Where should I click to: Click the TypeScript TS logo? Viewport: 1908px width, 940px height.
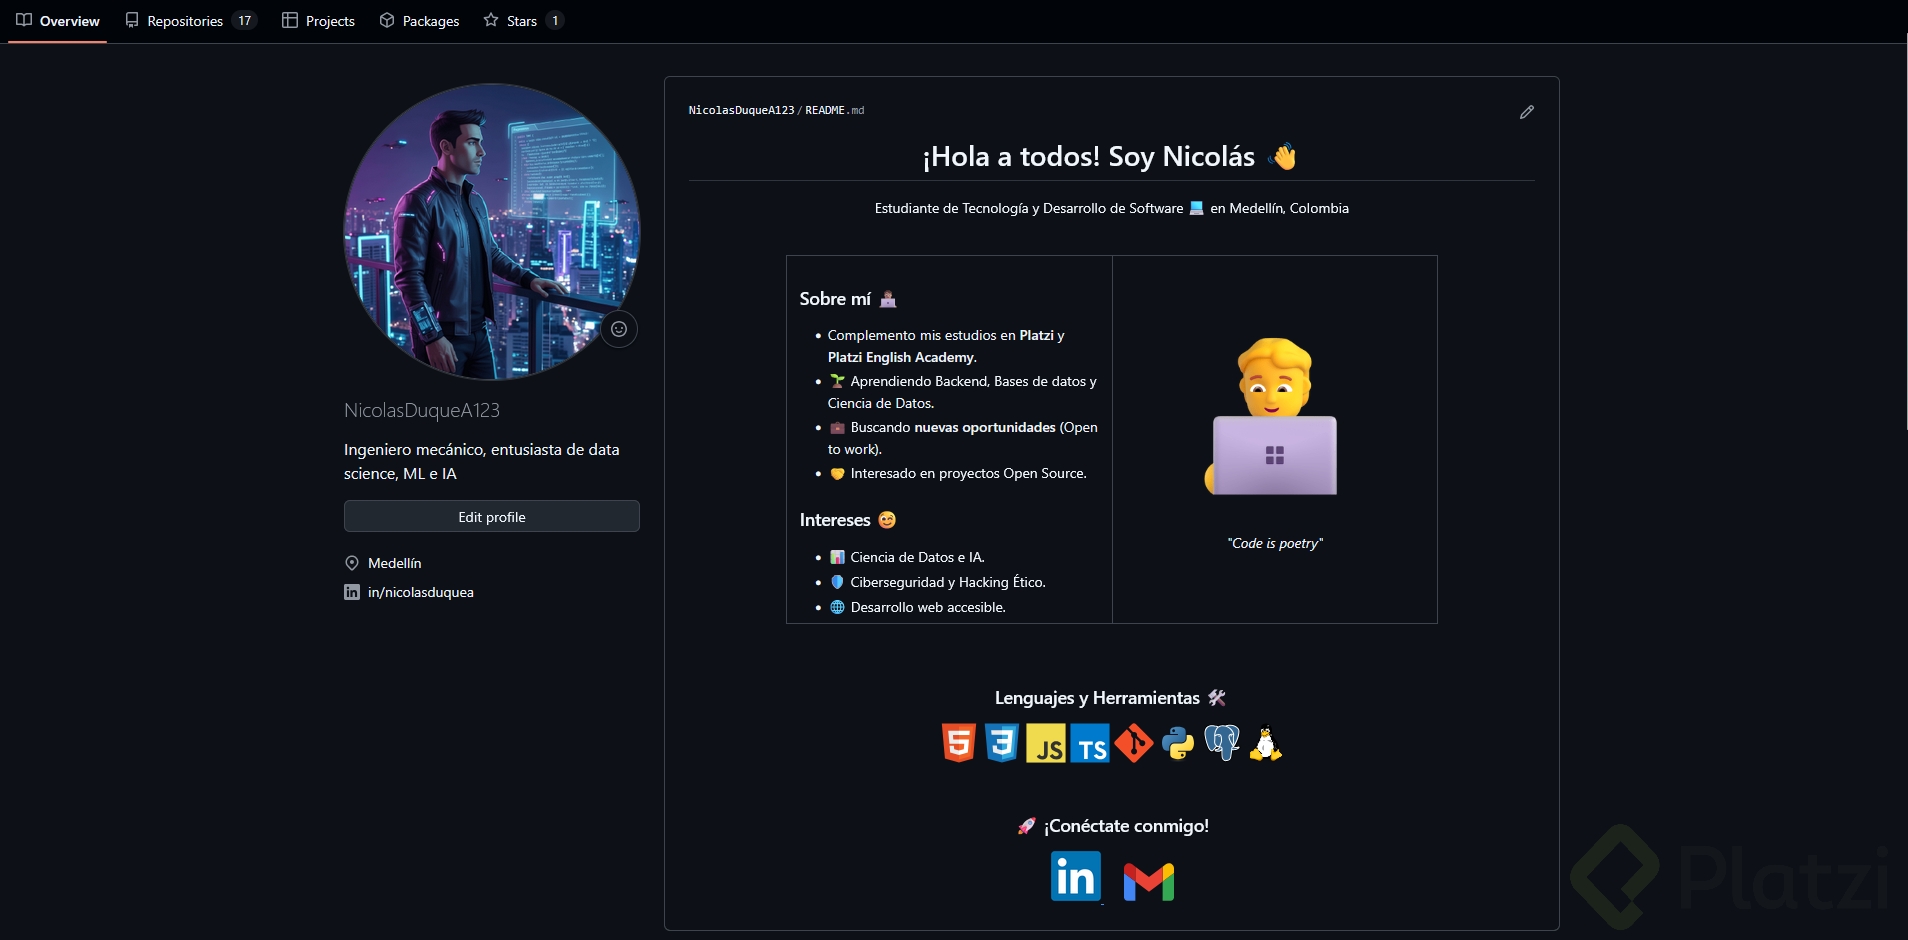[x=1090, y=743]
